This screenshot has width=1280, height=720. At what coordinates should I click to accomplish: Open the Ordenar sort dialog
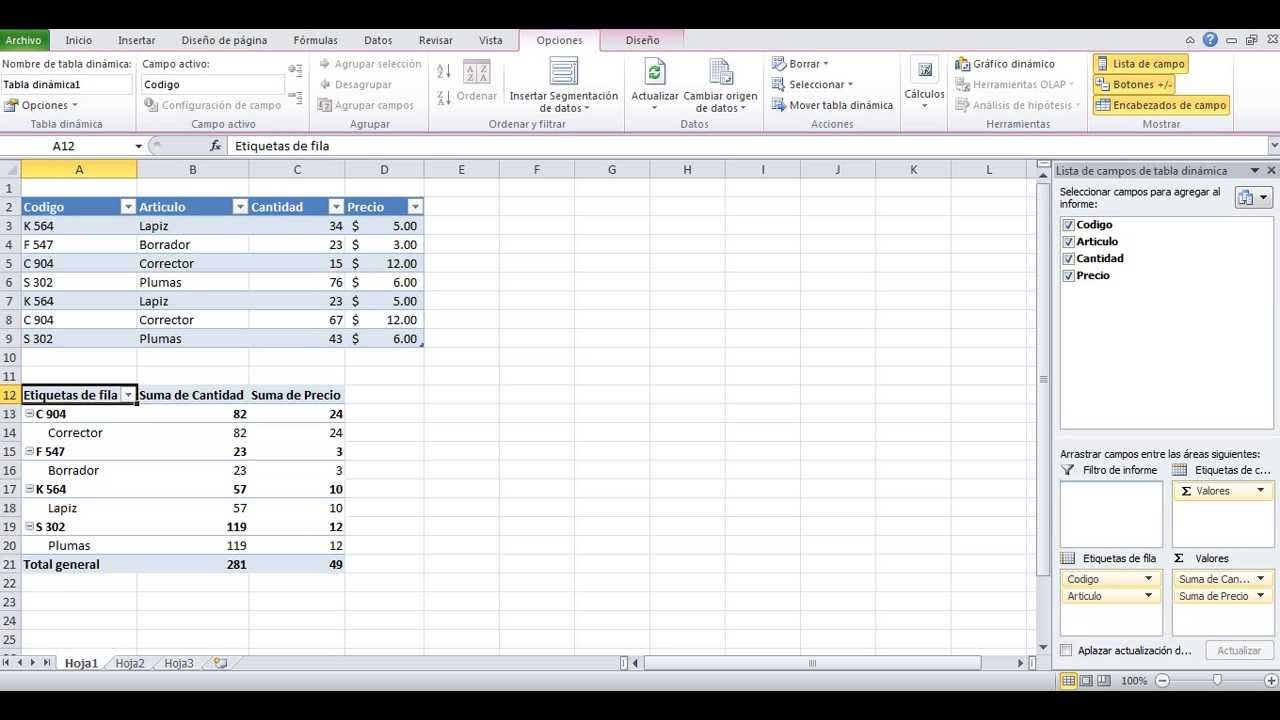[477, 82]
